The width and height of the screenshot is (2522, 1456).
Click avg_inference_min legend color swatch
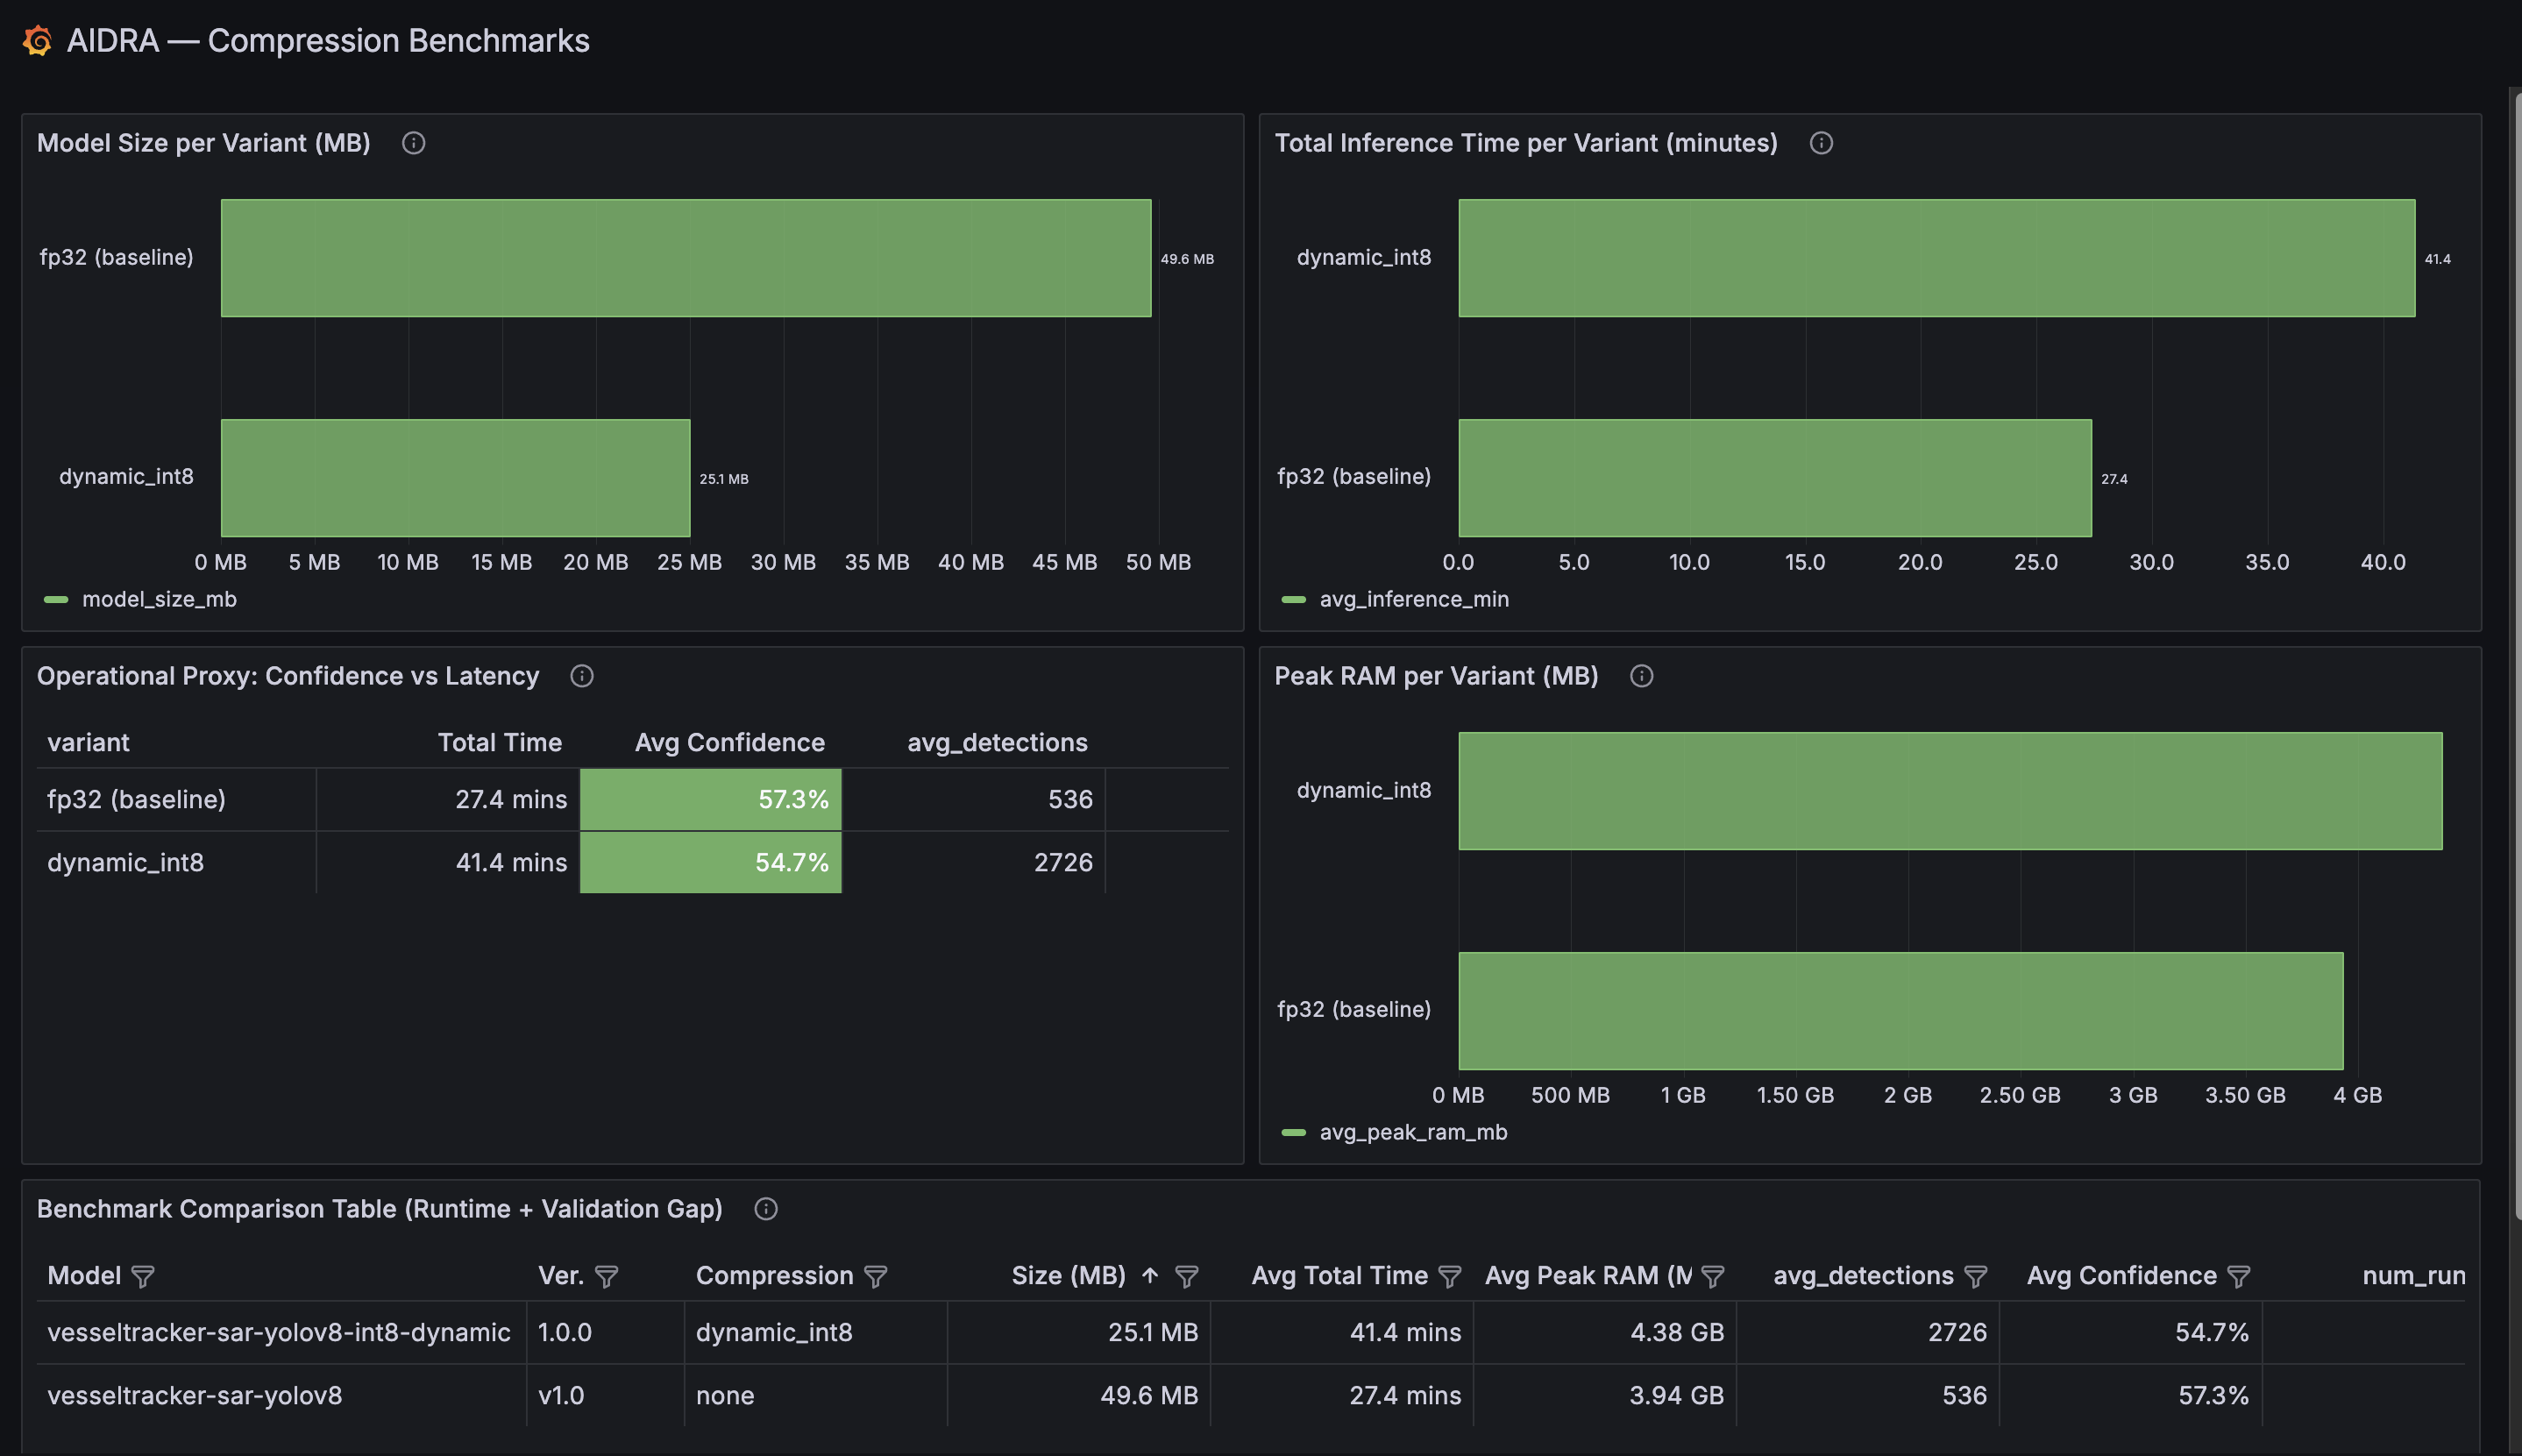(x=1294, y=600)
